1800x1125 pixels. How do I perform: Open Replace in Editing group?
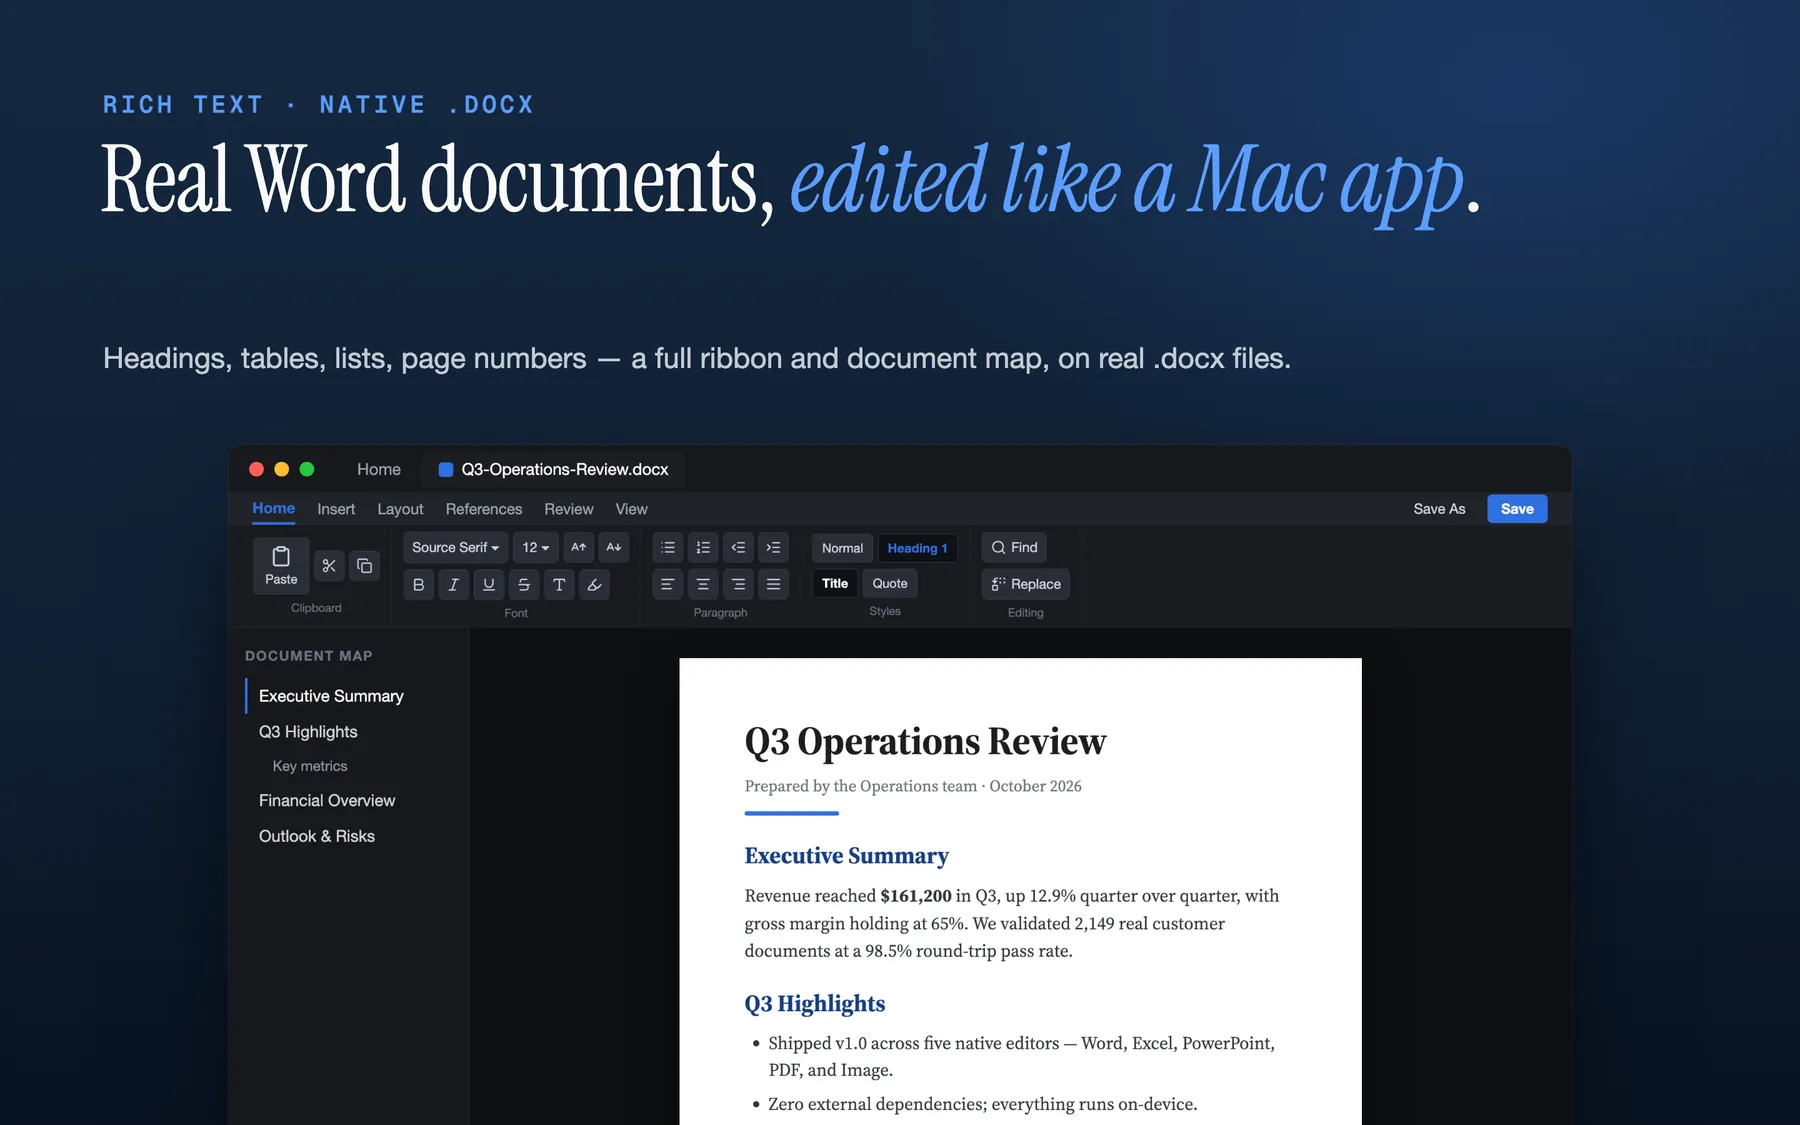[x=1026, y=584]
